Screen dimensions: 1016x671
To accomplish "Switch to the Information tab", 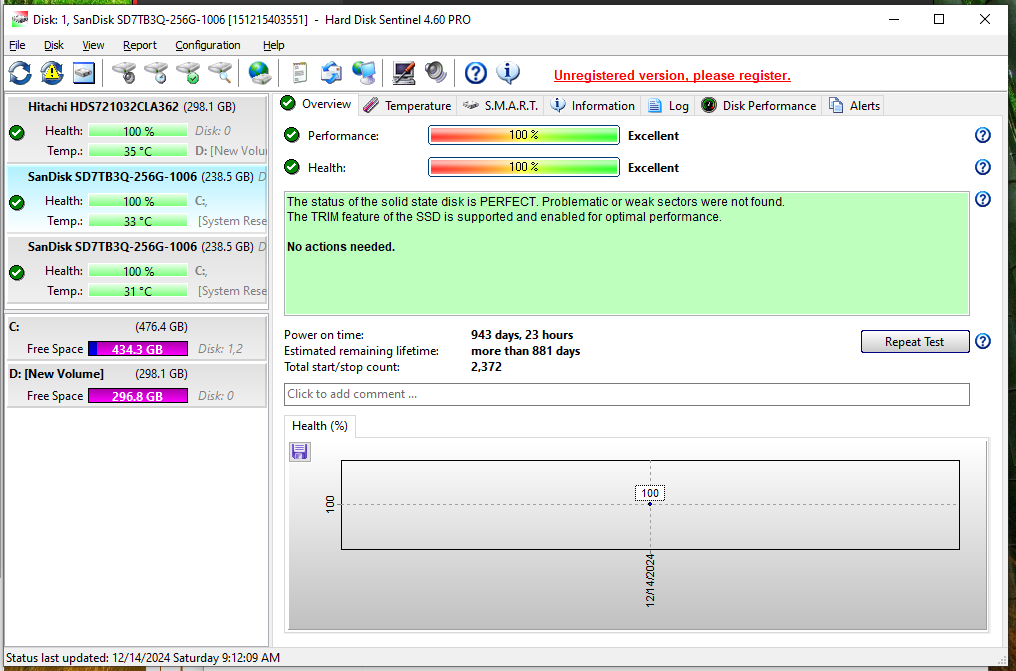I will (592, 106).
